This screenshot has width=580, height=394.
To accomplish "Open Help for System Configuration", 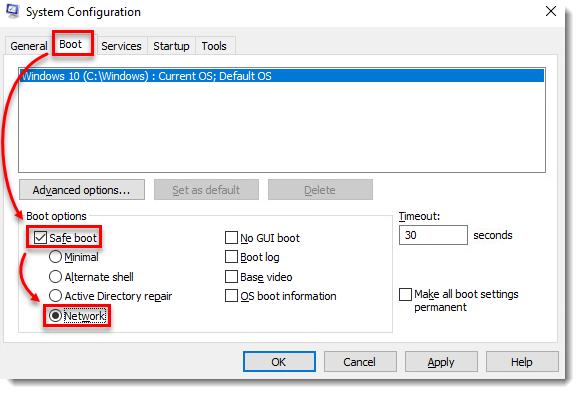I will click(522, 361).
